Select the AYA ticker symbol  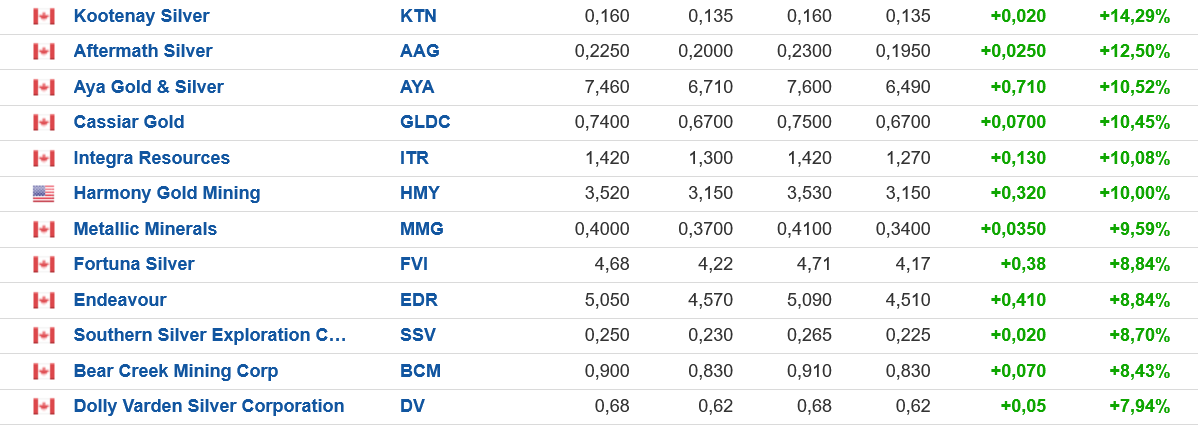pos(417,87)
